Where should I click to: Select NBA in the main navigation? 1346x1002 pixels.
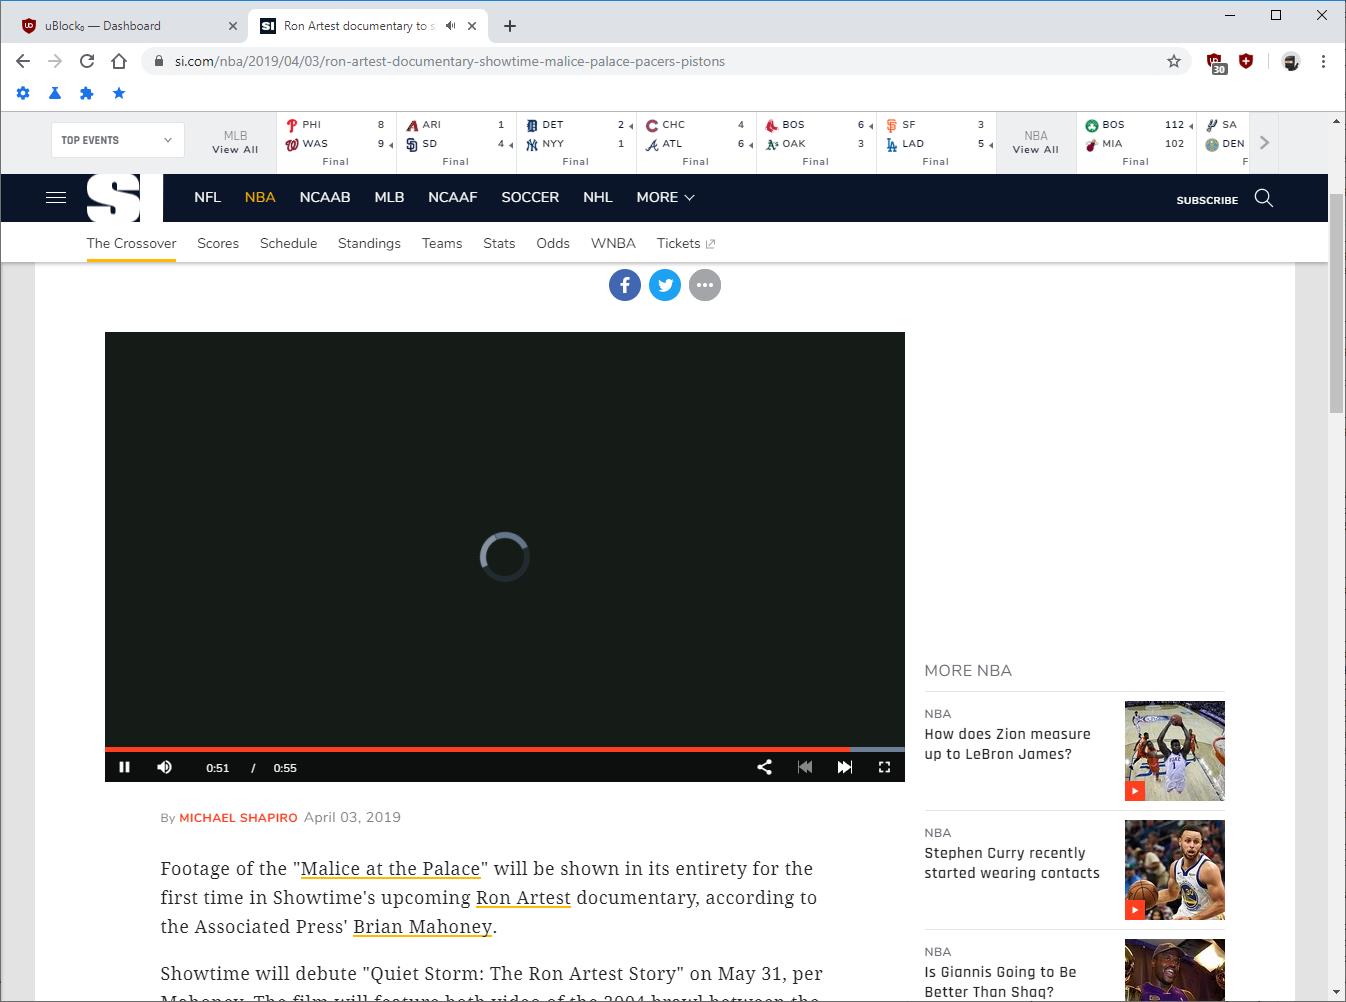tap(259, 197)
